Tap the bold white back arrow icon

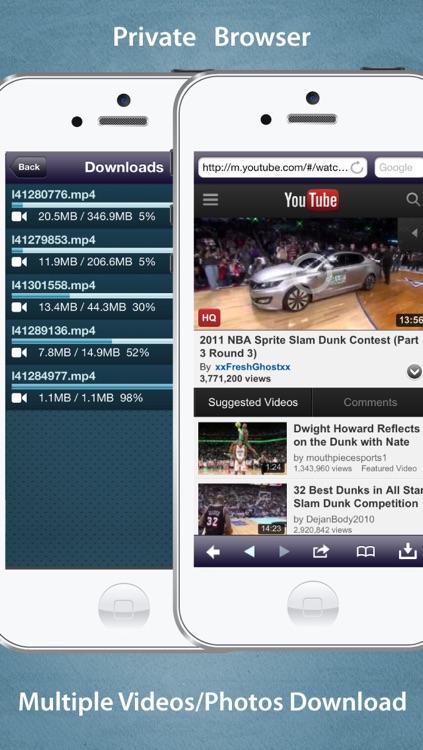click(x=213, y=552)
